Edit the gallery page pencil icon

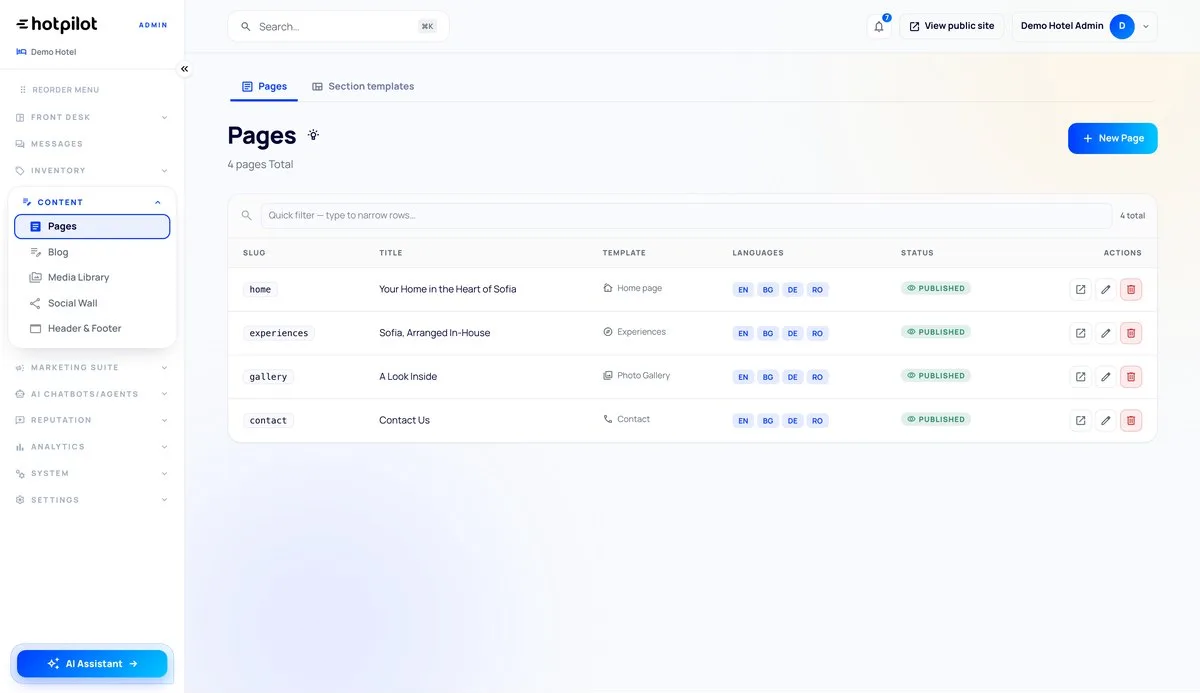tap(1105, 377)
